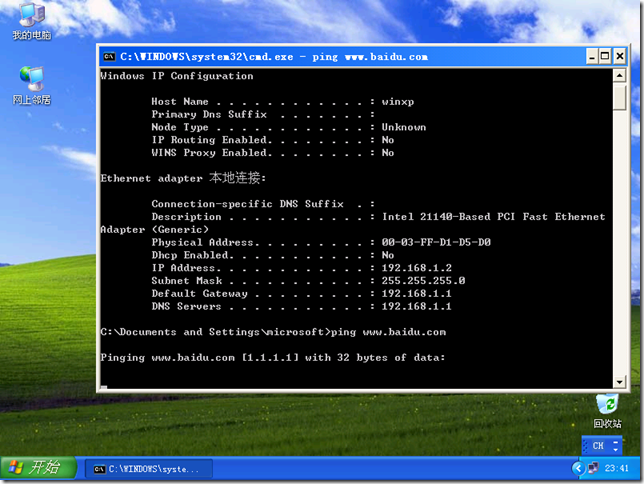Click the CH language bar indicator
This screenshot has width=644, height=484.
[x=598, y=446]
